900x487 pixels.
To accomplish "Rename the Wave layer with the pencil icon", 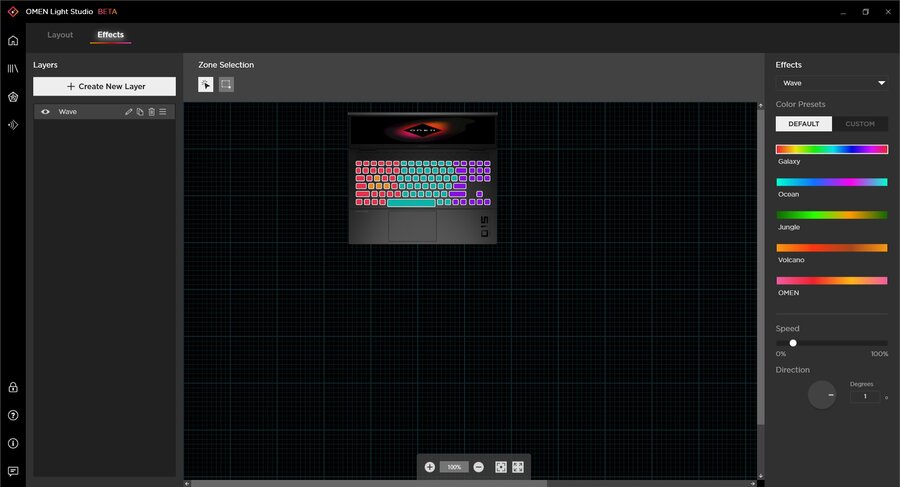I will tap(129, 112).
